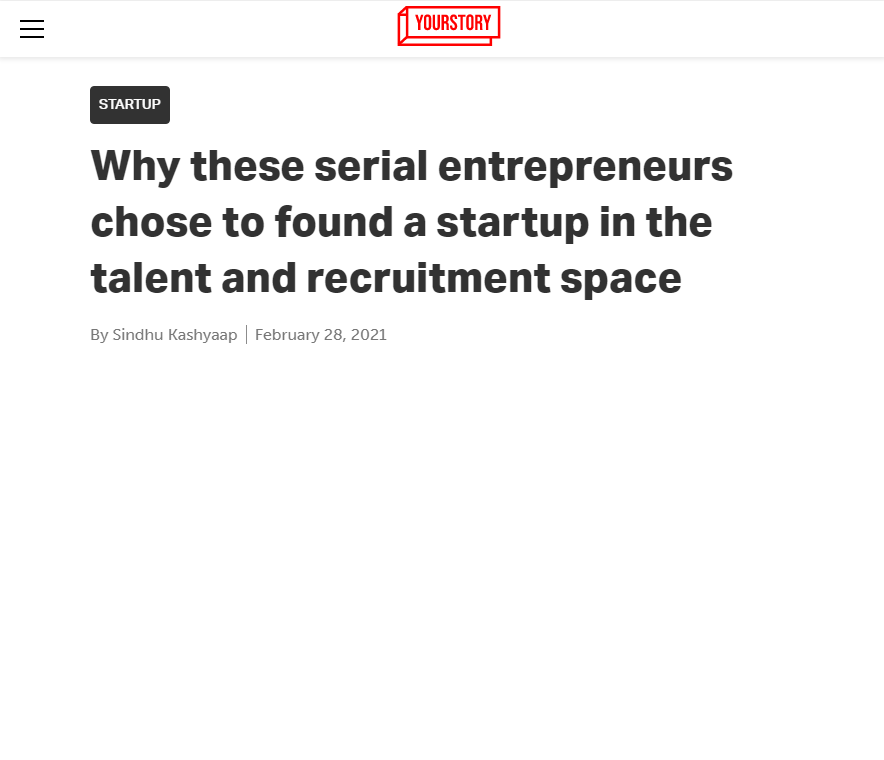Select the red YourStory emblem in the header
This screenshot has width=884, height=760.
coord(448,26)
